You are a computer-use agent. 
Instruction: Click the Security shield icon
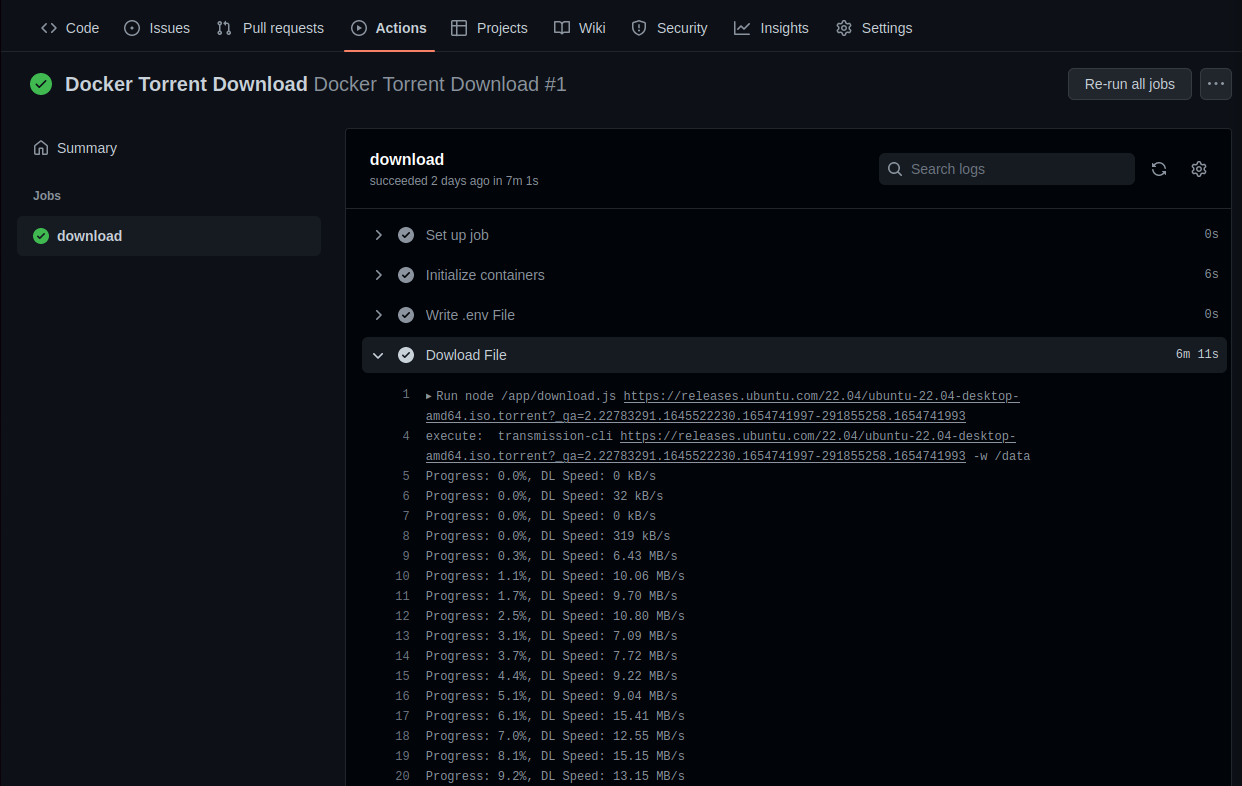[x=639, y=28]
